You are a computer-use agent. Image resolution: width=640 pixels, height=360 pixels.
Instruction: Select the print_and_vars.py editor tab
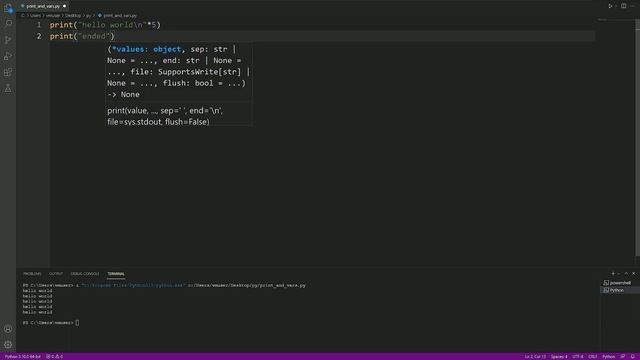pos(43,6)
